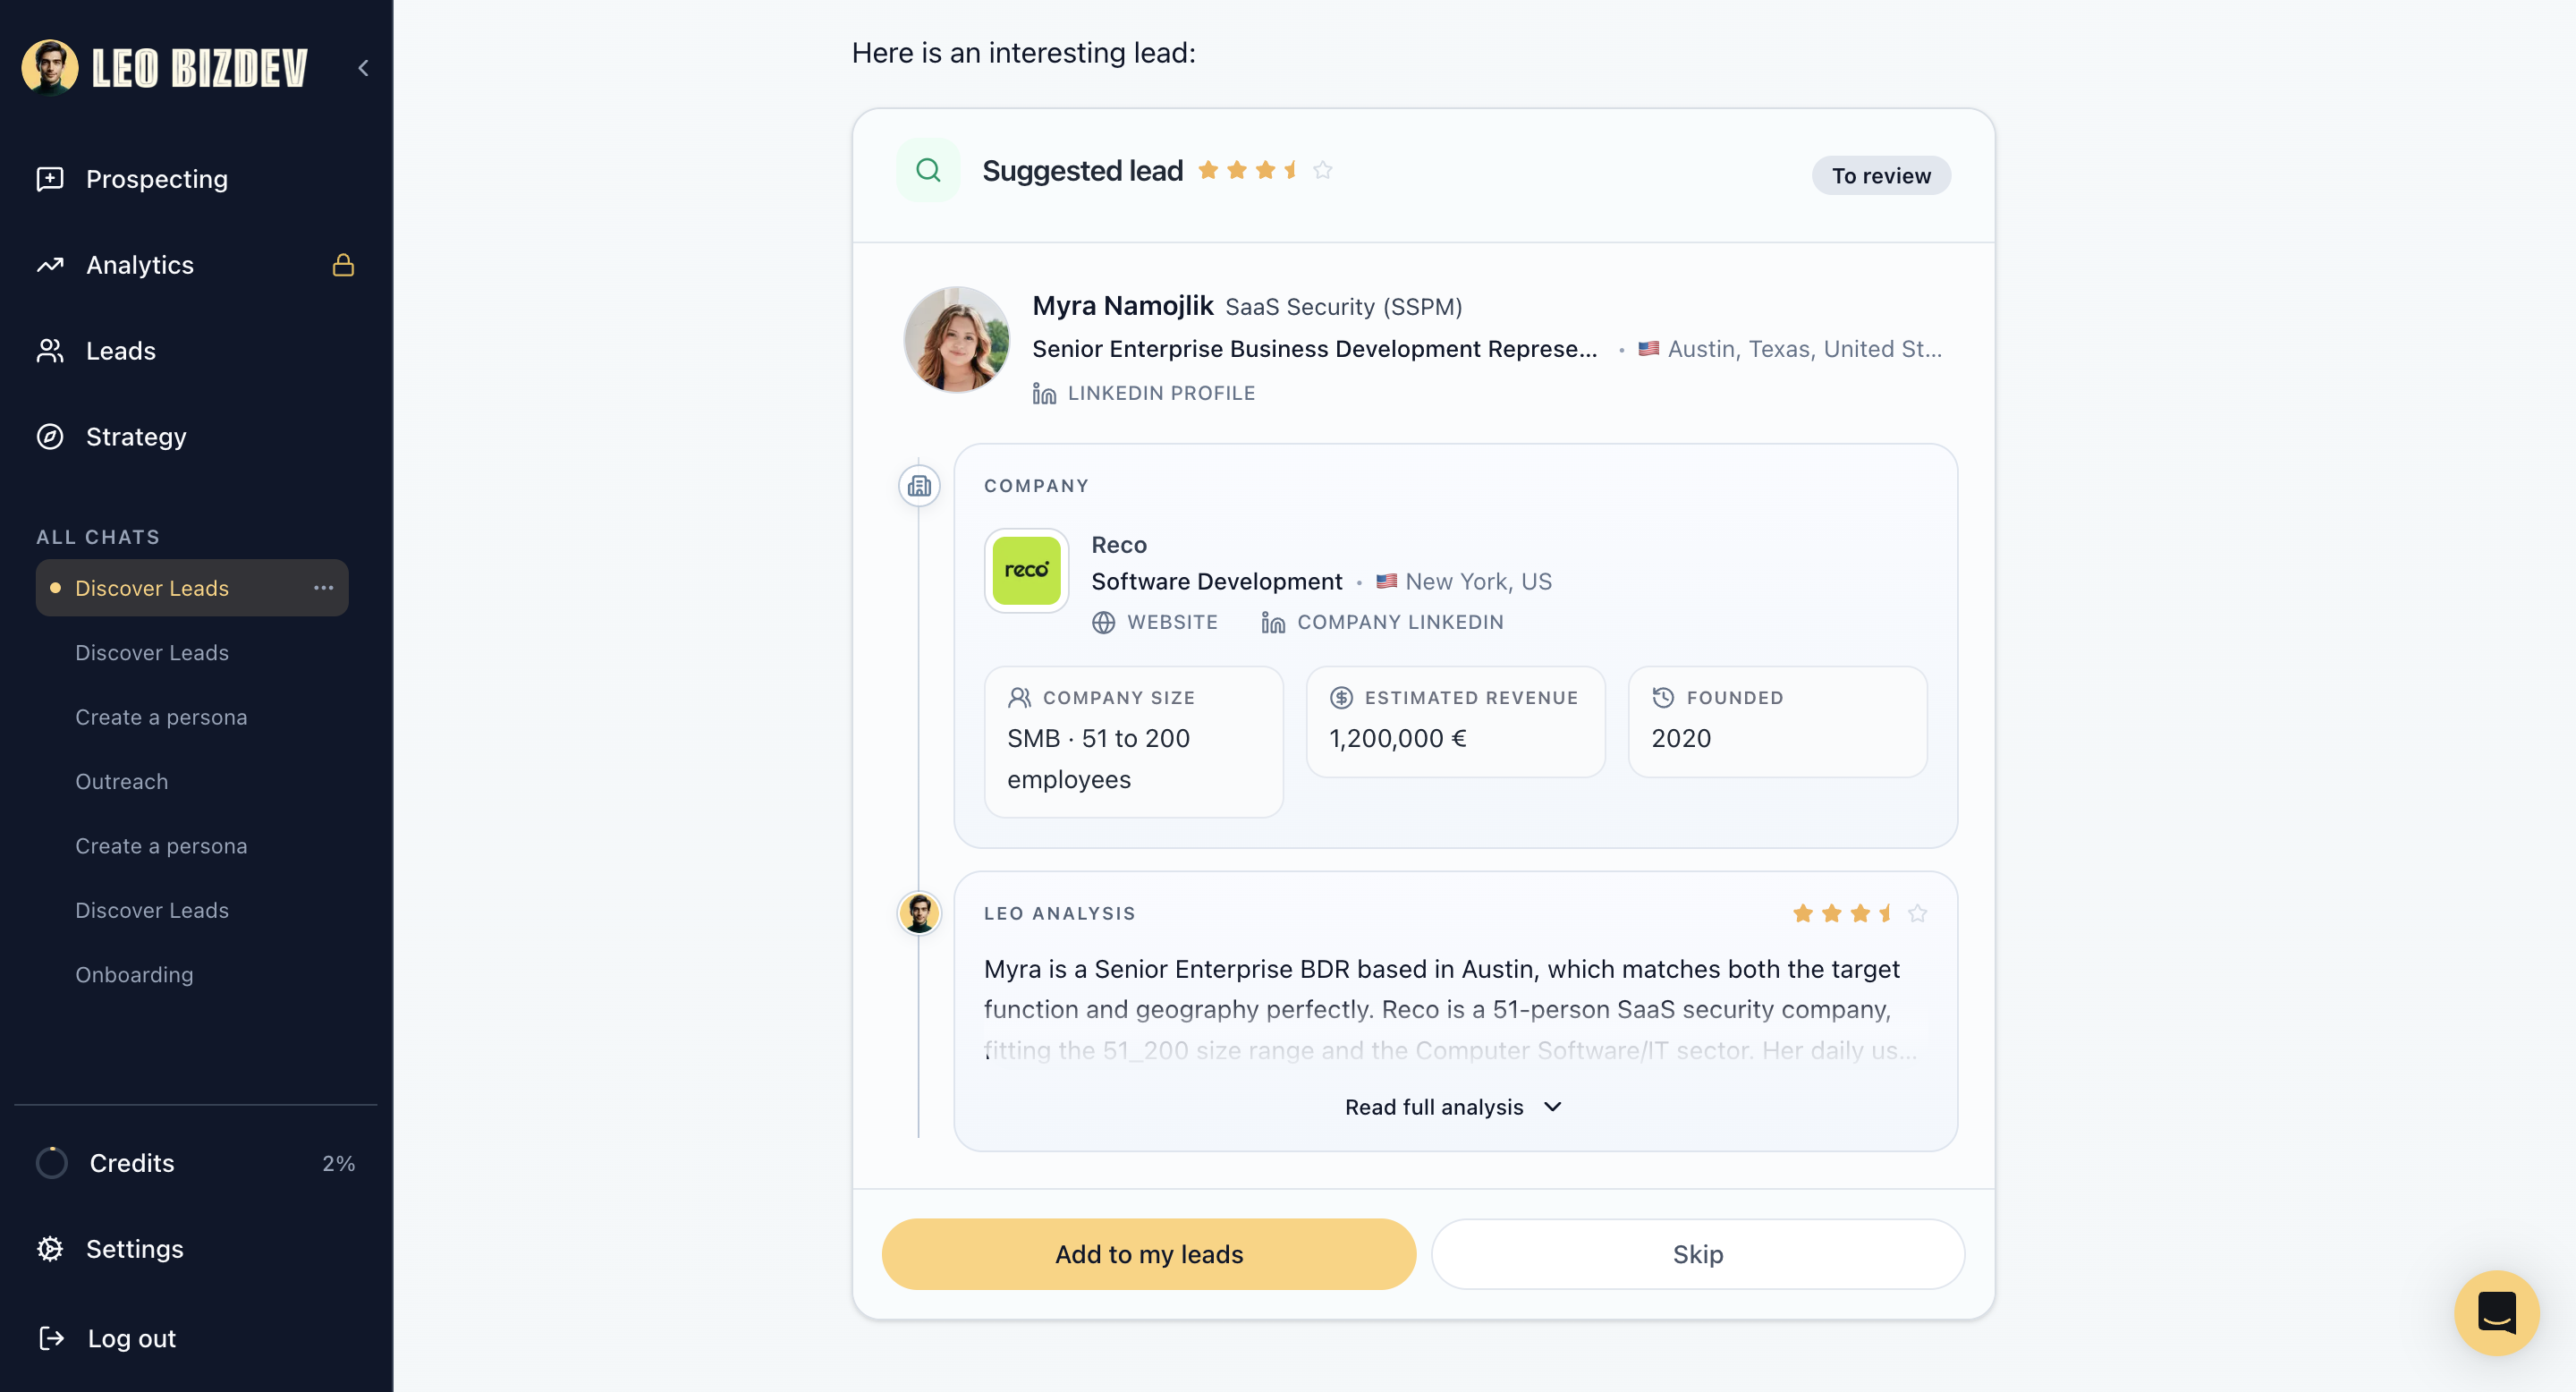Click the Suggested lead star rating
Viewport: 2576px width, 1392px height.
1265,170
